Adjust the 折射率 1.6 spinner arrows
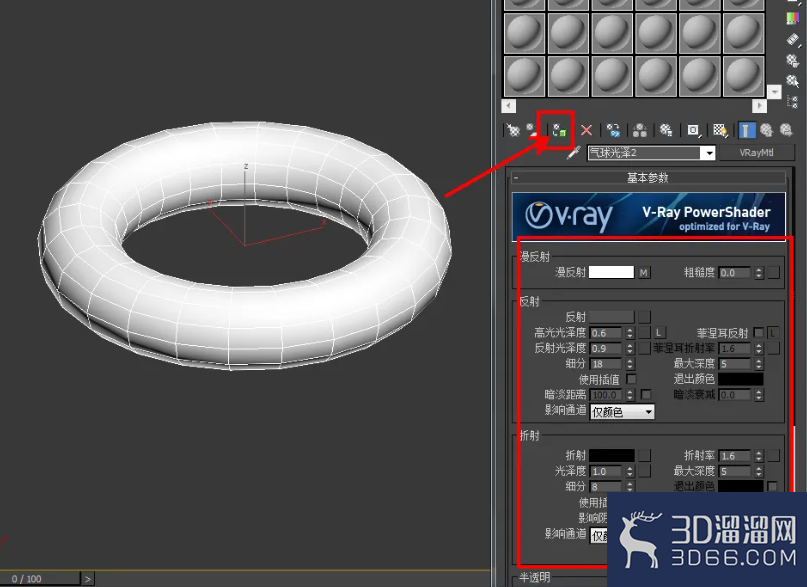The height and width of the screenshot is (587, 807). [759, 455]
